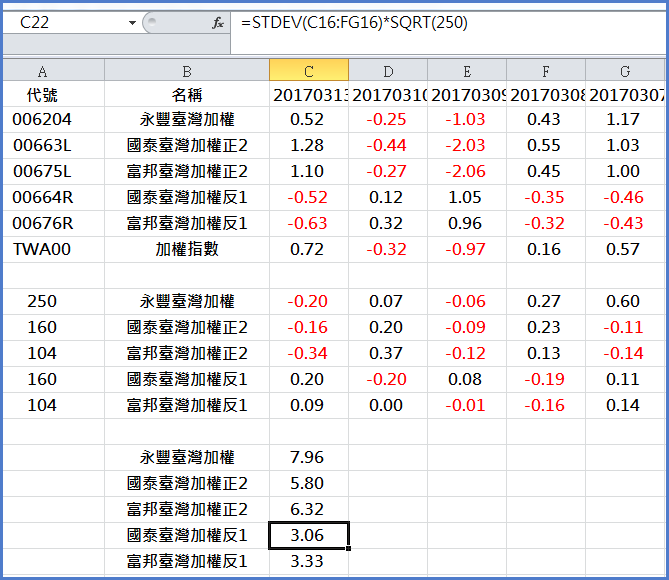The width and height of the screenshot is (669, 580).
Task: Select cell with code 00664R
Action: [53, 198]
